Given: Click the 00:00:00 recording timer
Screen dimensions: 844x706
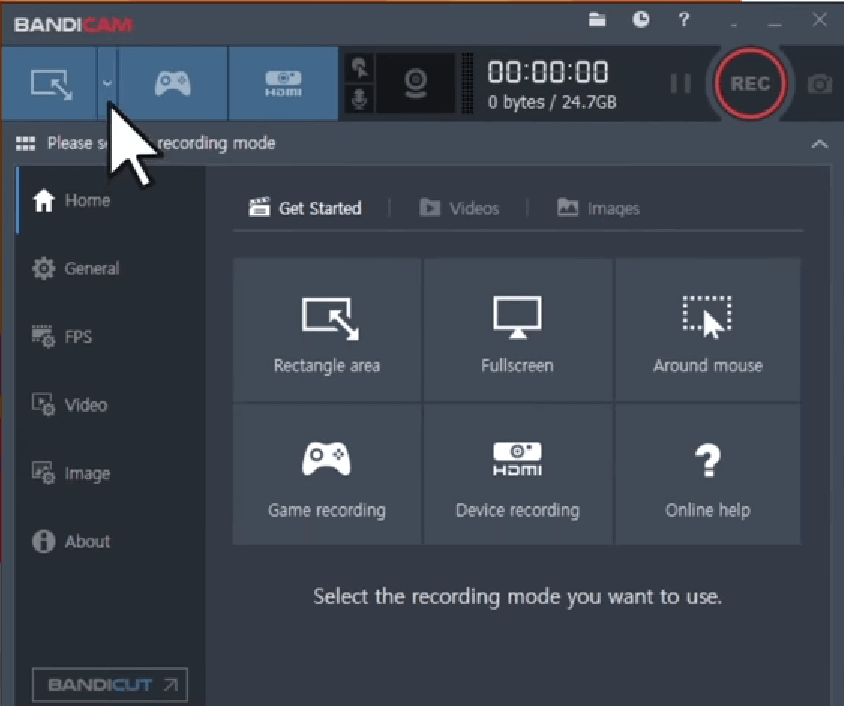Looking at the screenshot, I should (548, 72).
